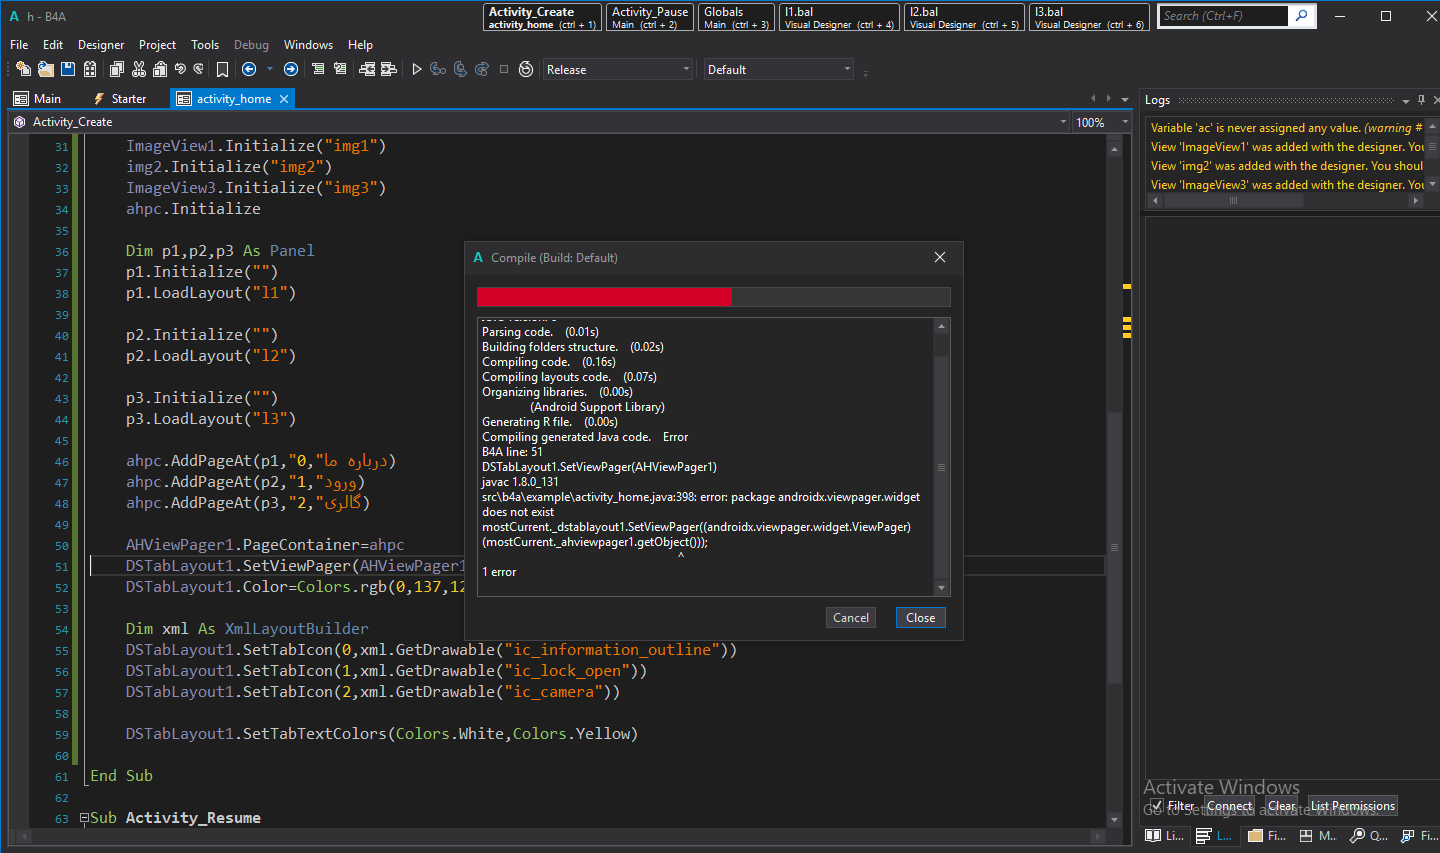Toggle the Filter checkbox in Logs
1440x853 pixels.
pos(1157,806)
